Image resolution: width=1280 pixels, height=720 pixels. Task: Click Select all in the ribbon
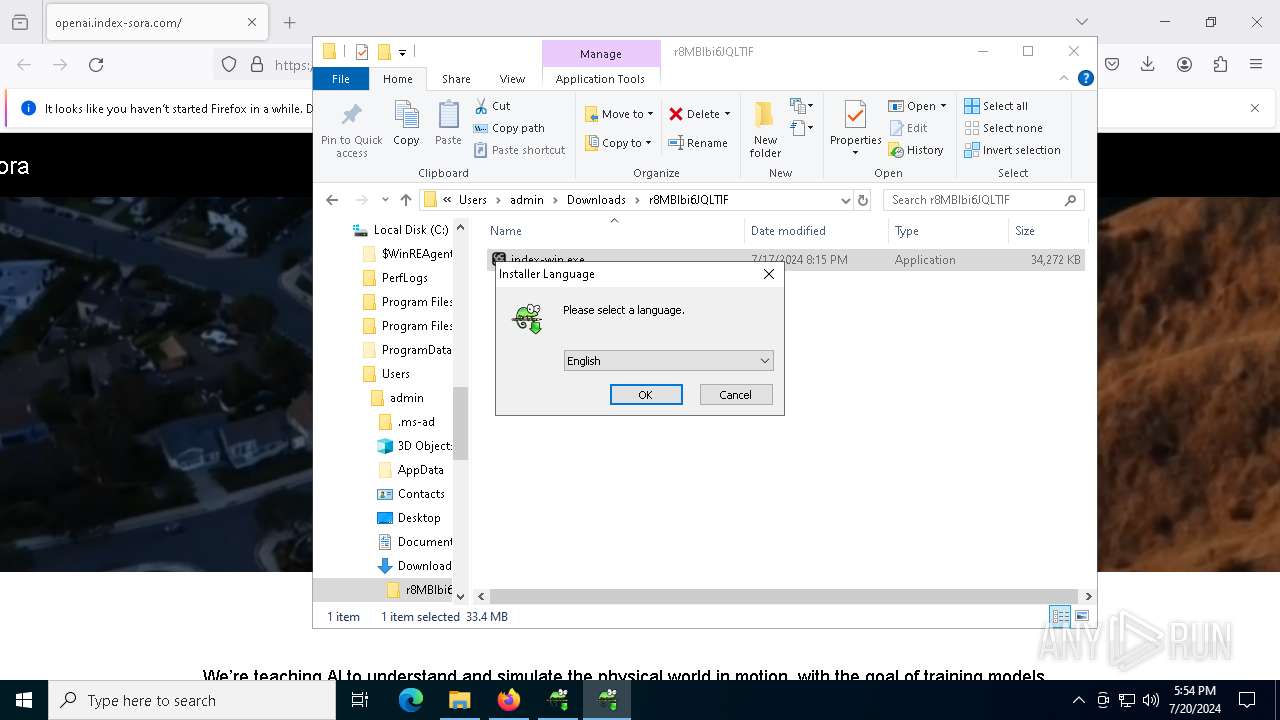[x=996, y=106]
